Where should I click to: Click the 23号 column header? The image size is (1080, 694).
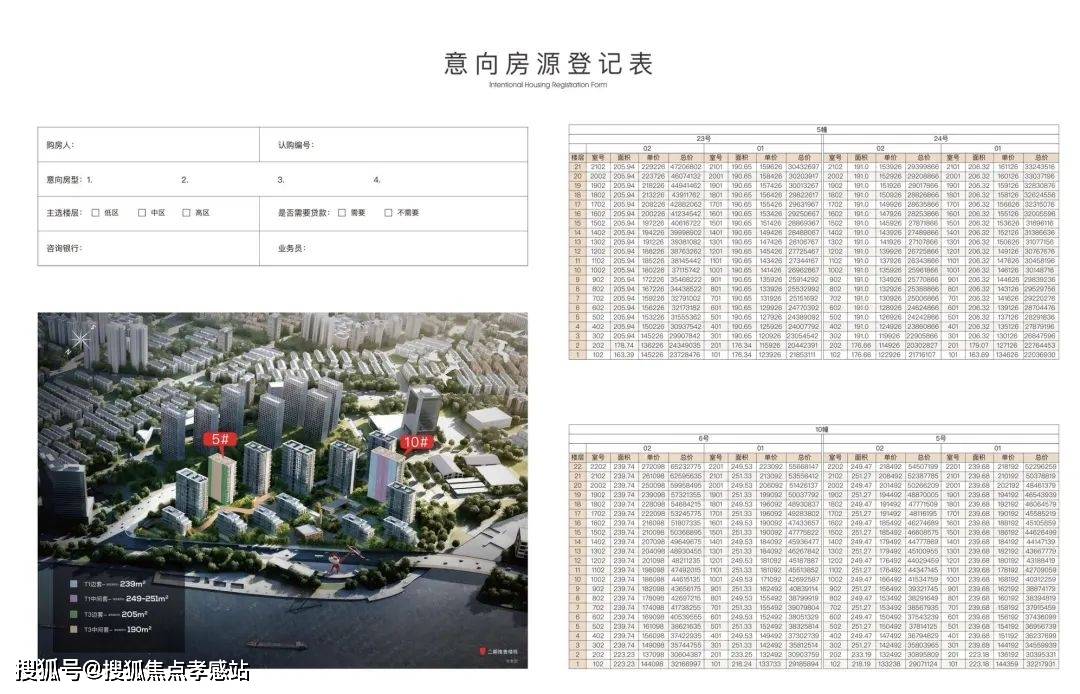pyautogui.click(x=703, y=138)
